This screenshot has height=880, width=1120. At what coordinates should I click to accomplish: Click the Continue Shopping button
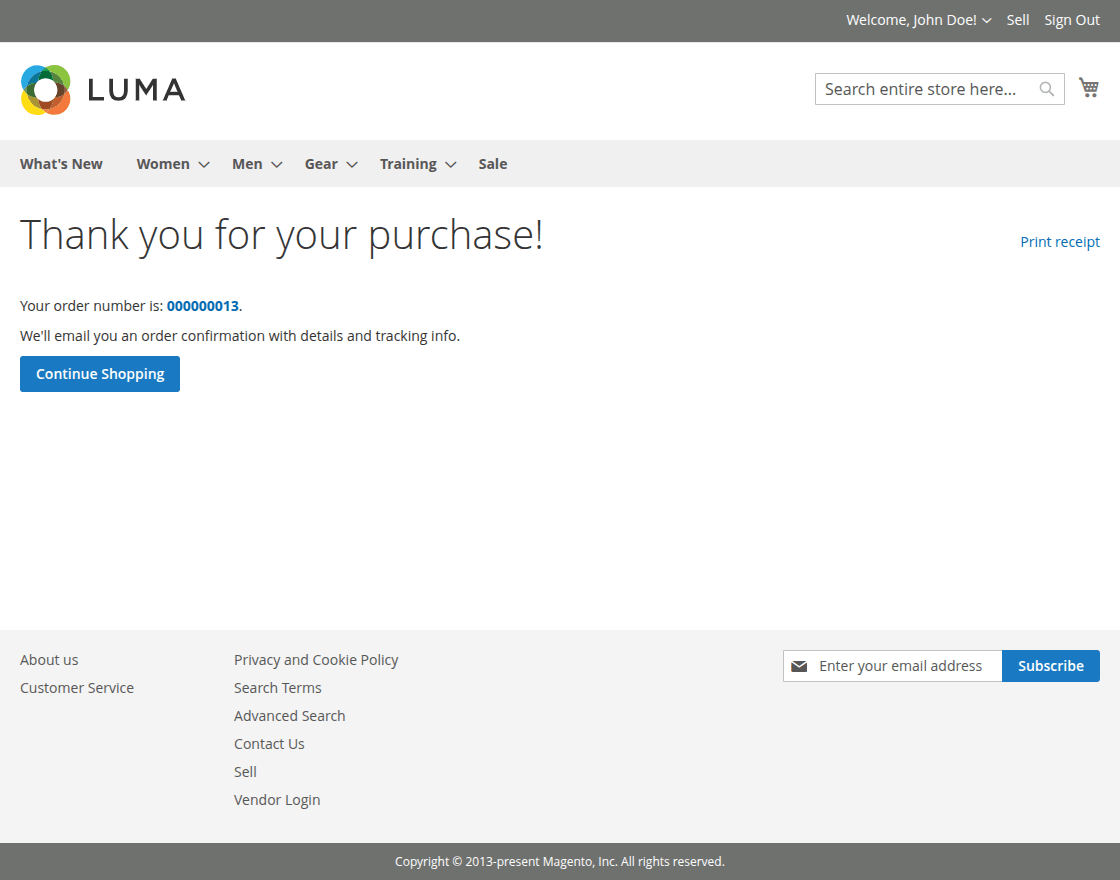click(x=99, y=373)
